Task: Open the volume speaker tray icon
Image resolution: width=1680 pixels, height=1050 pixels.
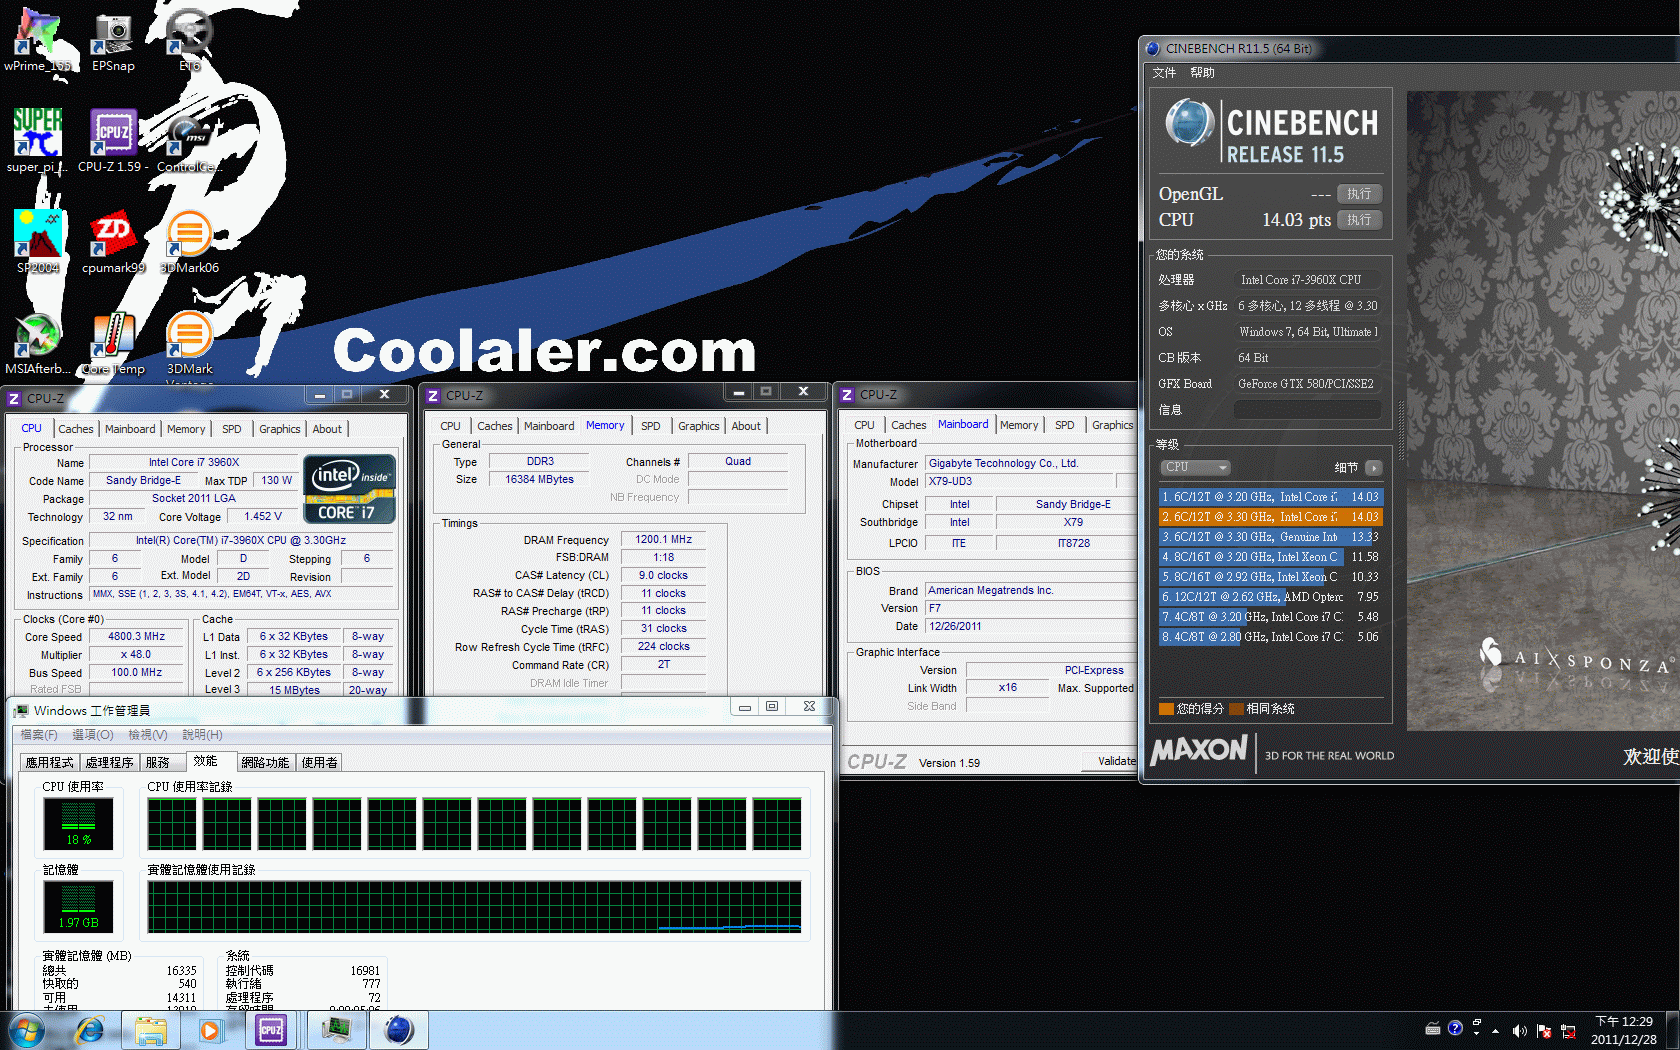Action: coord(1519,1030)
